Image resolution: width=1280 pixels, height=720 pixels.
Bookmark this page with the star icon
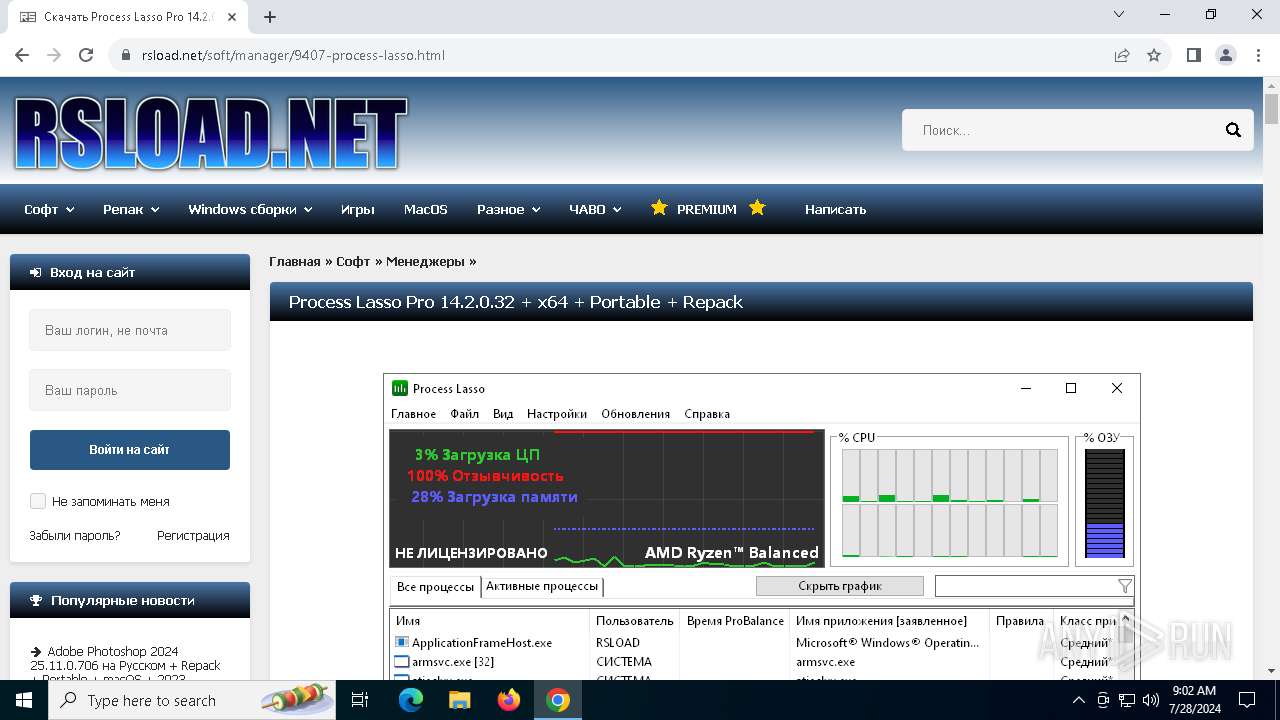[1154, 55]
